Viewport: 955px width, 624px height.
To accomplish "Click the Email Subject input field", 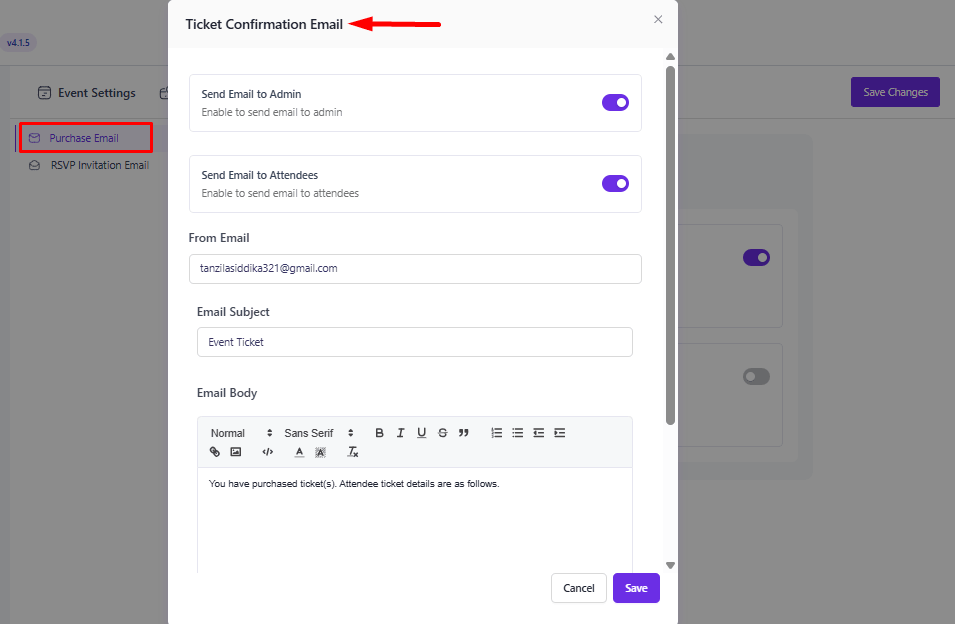I will (x=414, y=342).
